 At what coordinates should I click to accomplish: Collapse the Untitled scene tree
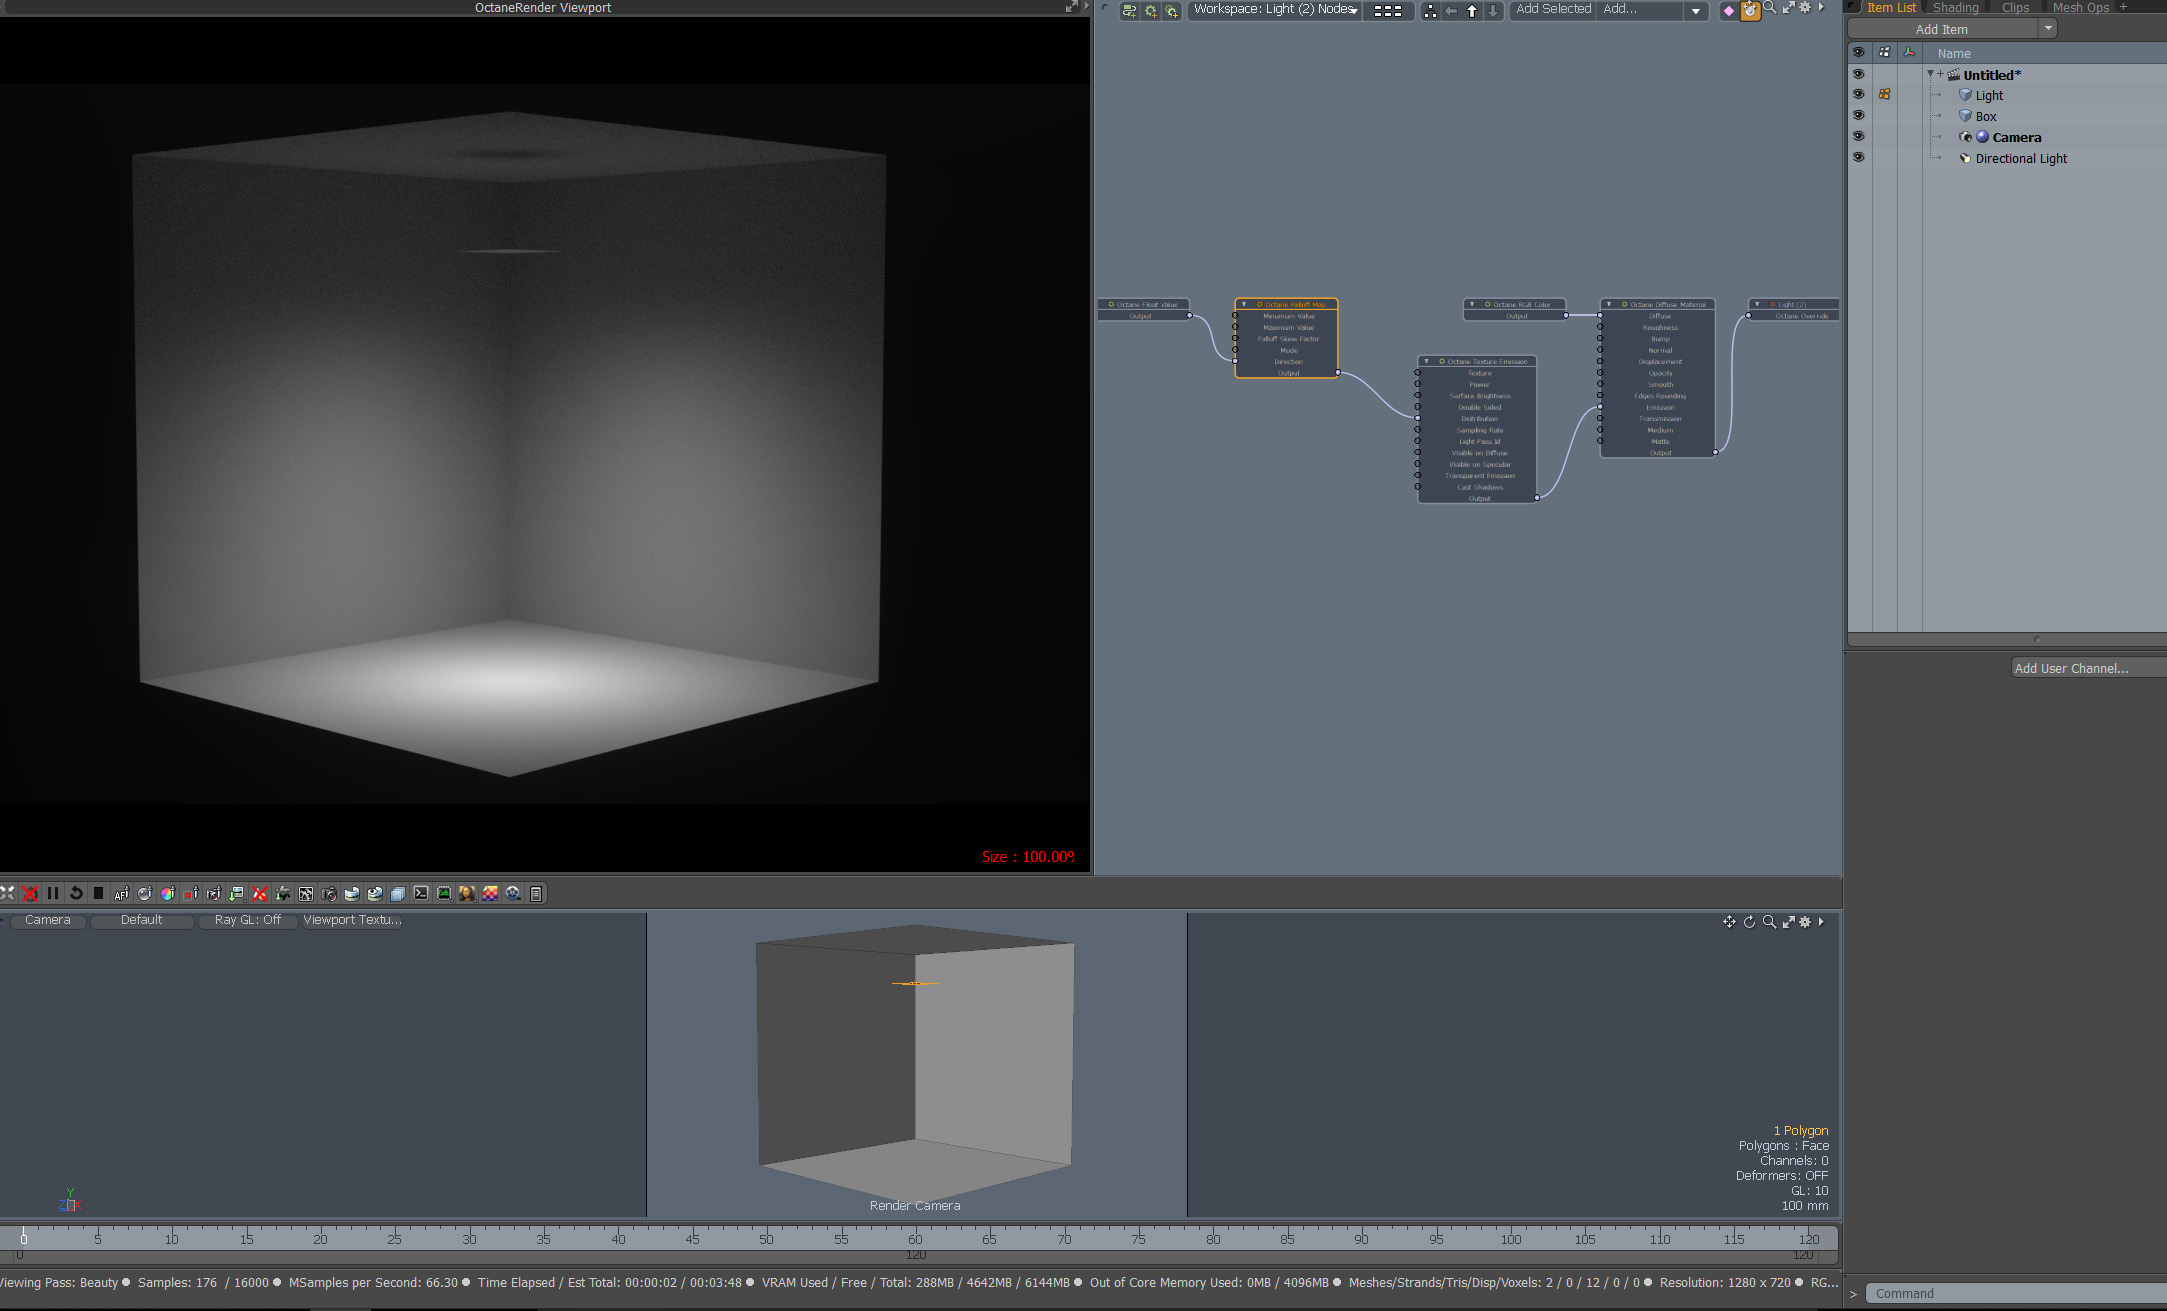click(x=1930, y=74)
